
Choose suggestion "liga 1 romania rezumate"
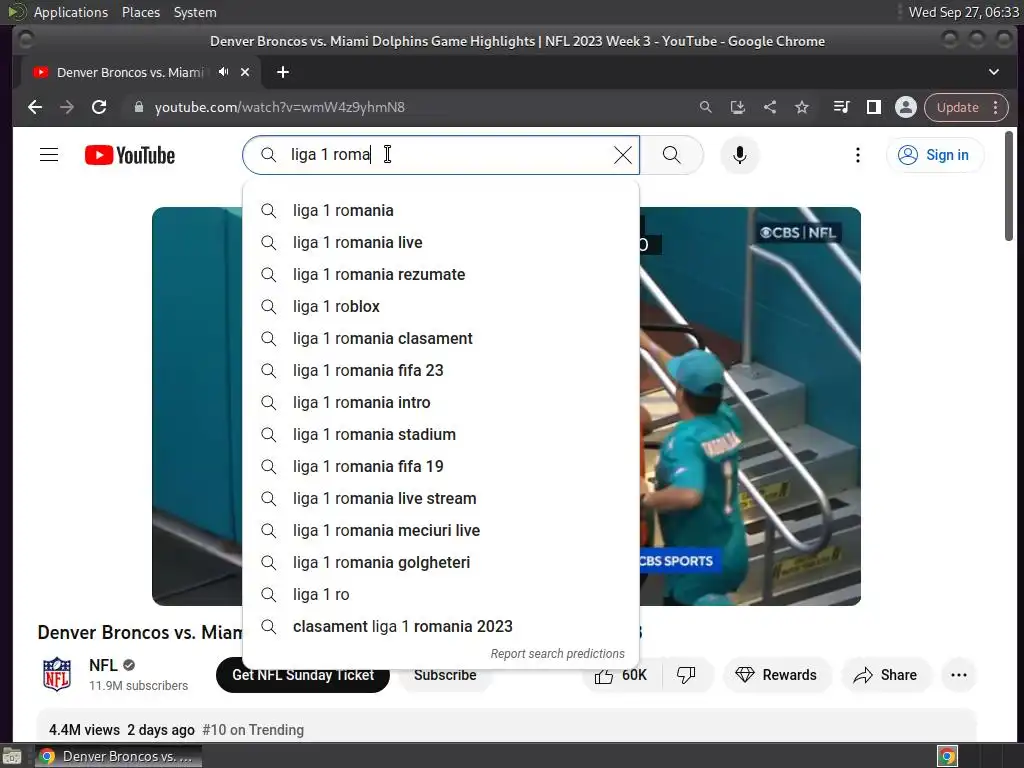point(441,274)
